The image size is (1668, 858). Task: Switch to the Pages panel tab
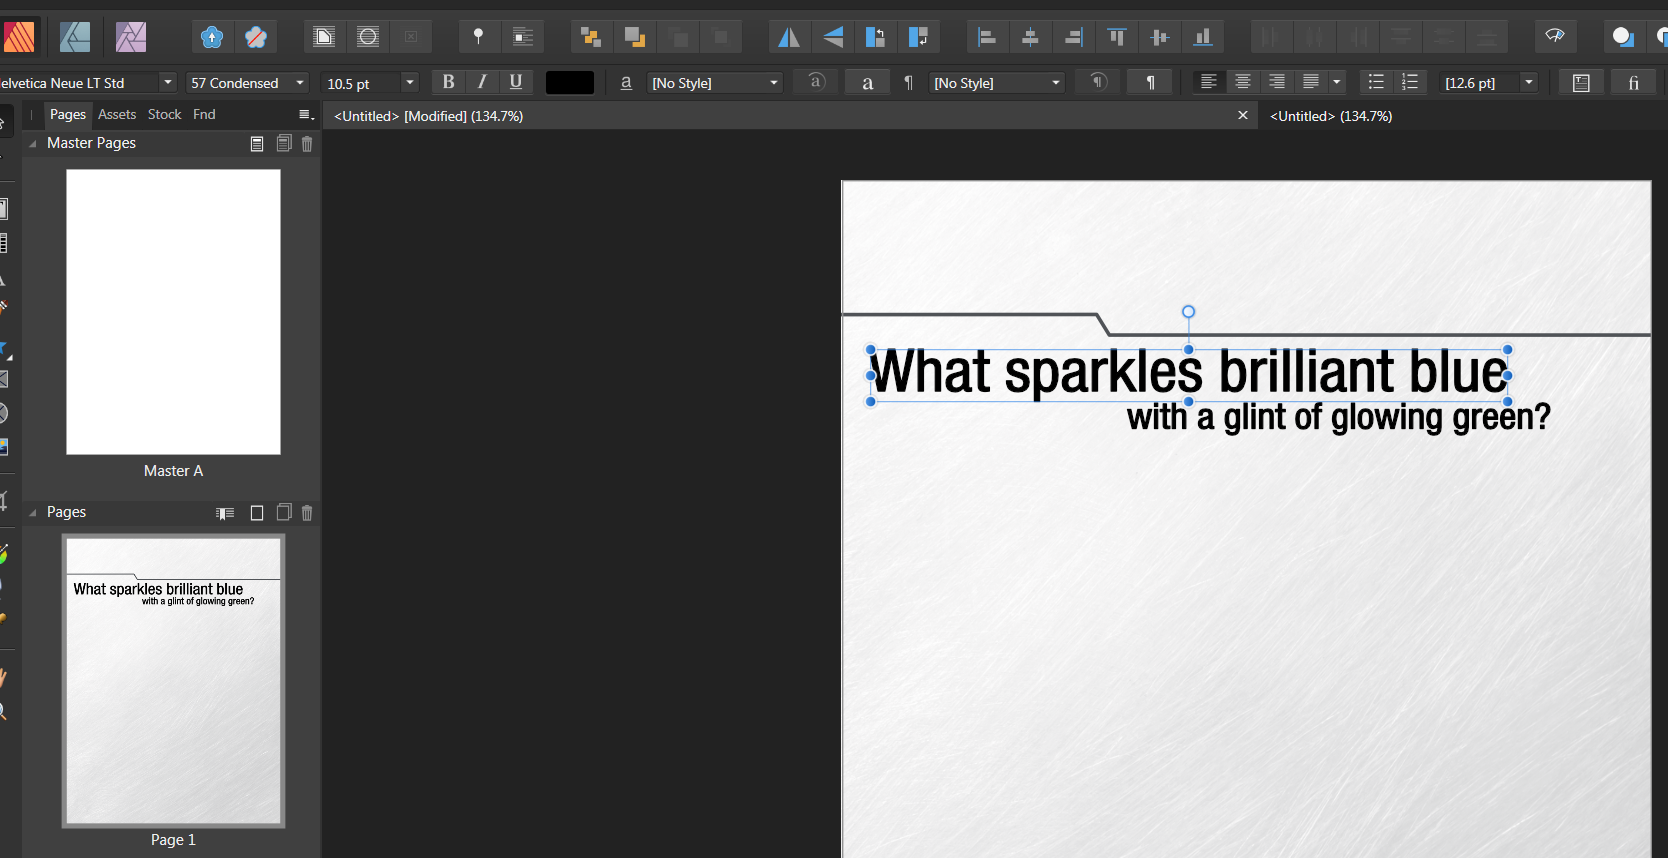coord(68,115)
